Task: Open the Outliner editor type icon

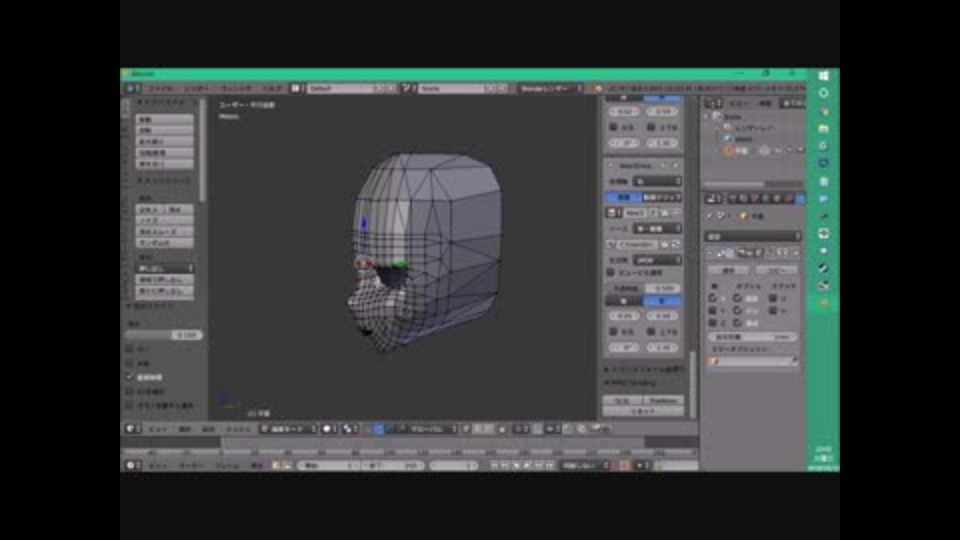Action: pyautogui.click(x=713, y=103)
